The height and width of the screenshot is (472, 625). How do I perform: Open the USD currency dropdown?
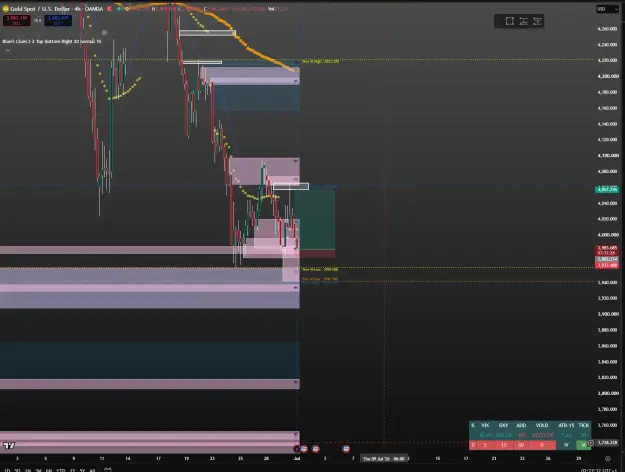coord(607,9)
